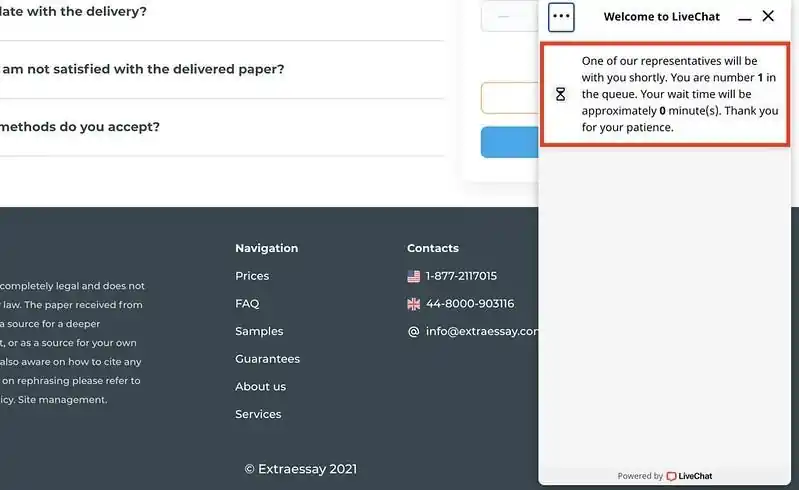This screenshot has height=490, width=799.
Task: Open the Services footer link
Action: pyautogui.click(x=258, y=414)
